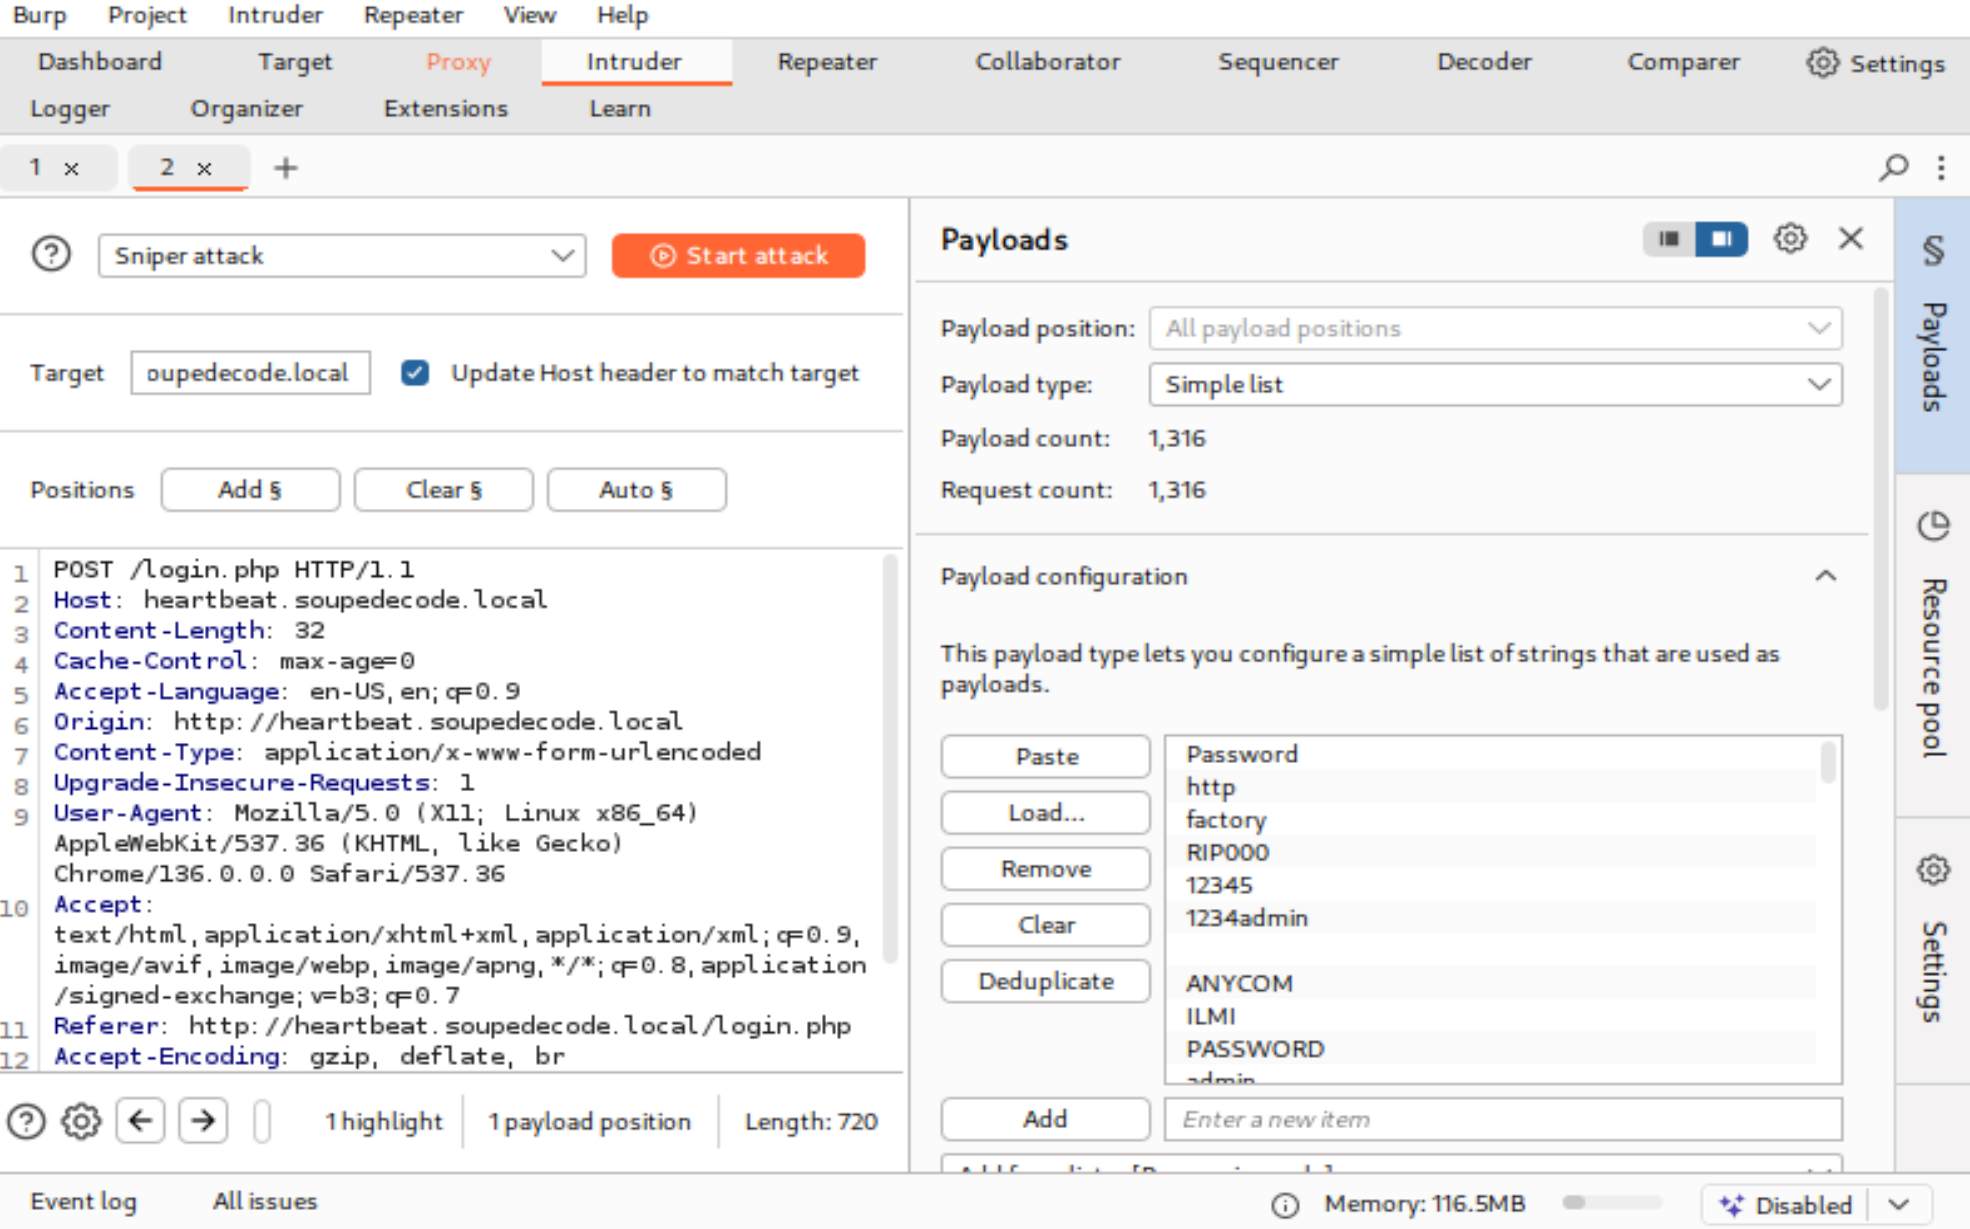Click Load... payload button
Image resolution: width=1970 pixels, height=1229 pixels.
1045,813
